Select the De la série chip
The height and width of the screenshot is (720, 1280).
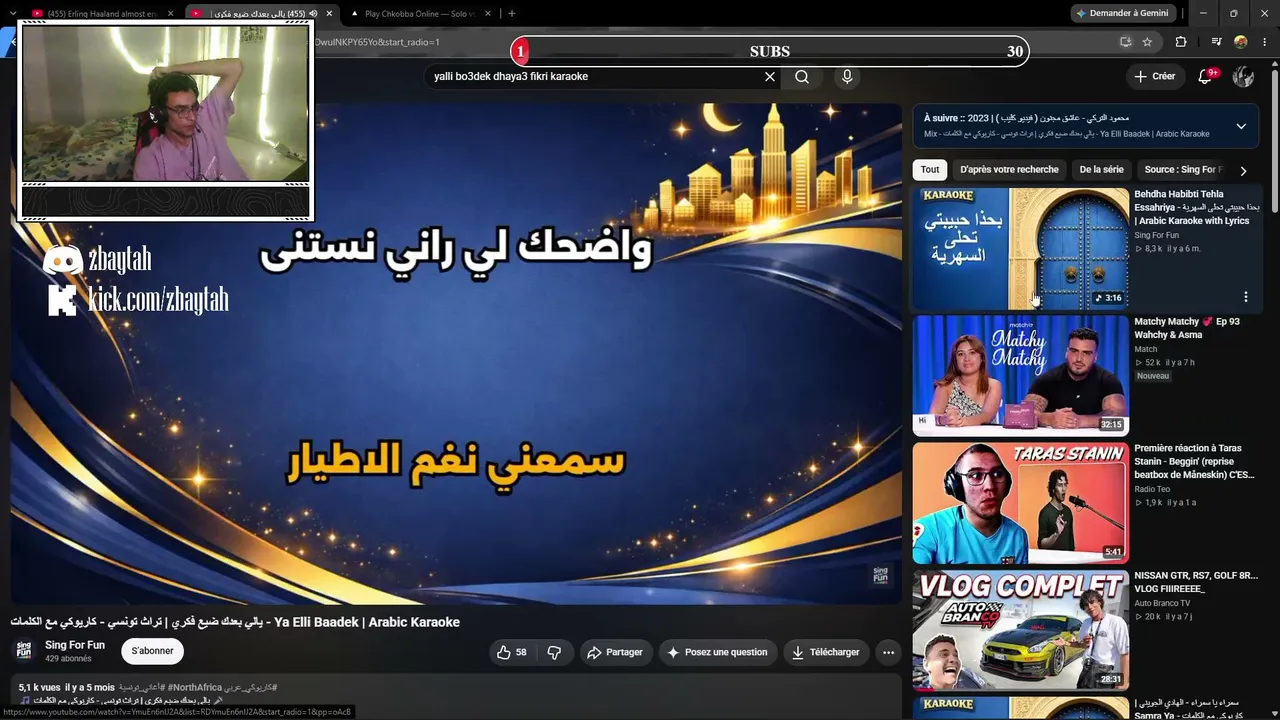pyautogui.click(x=1102, y=170)
